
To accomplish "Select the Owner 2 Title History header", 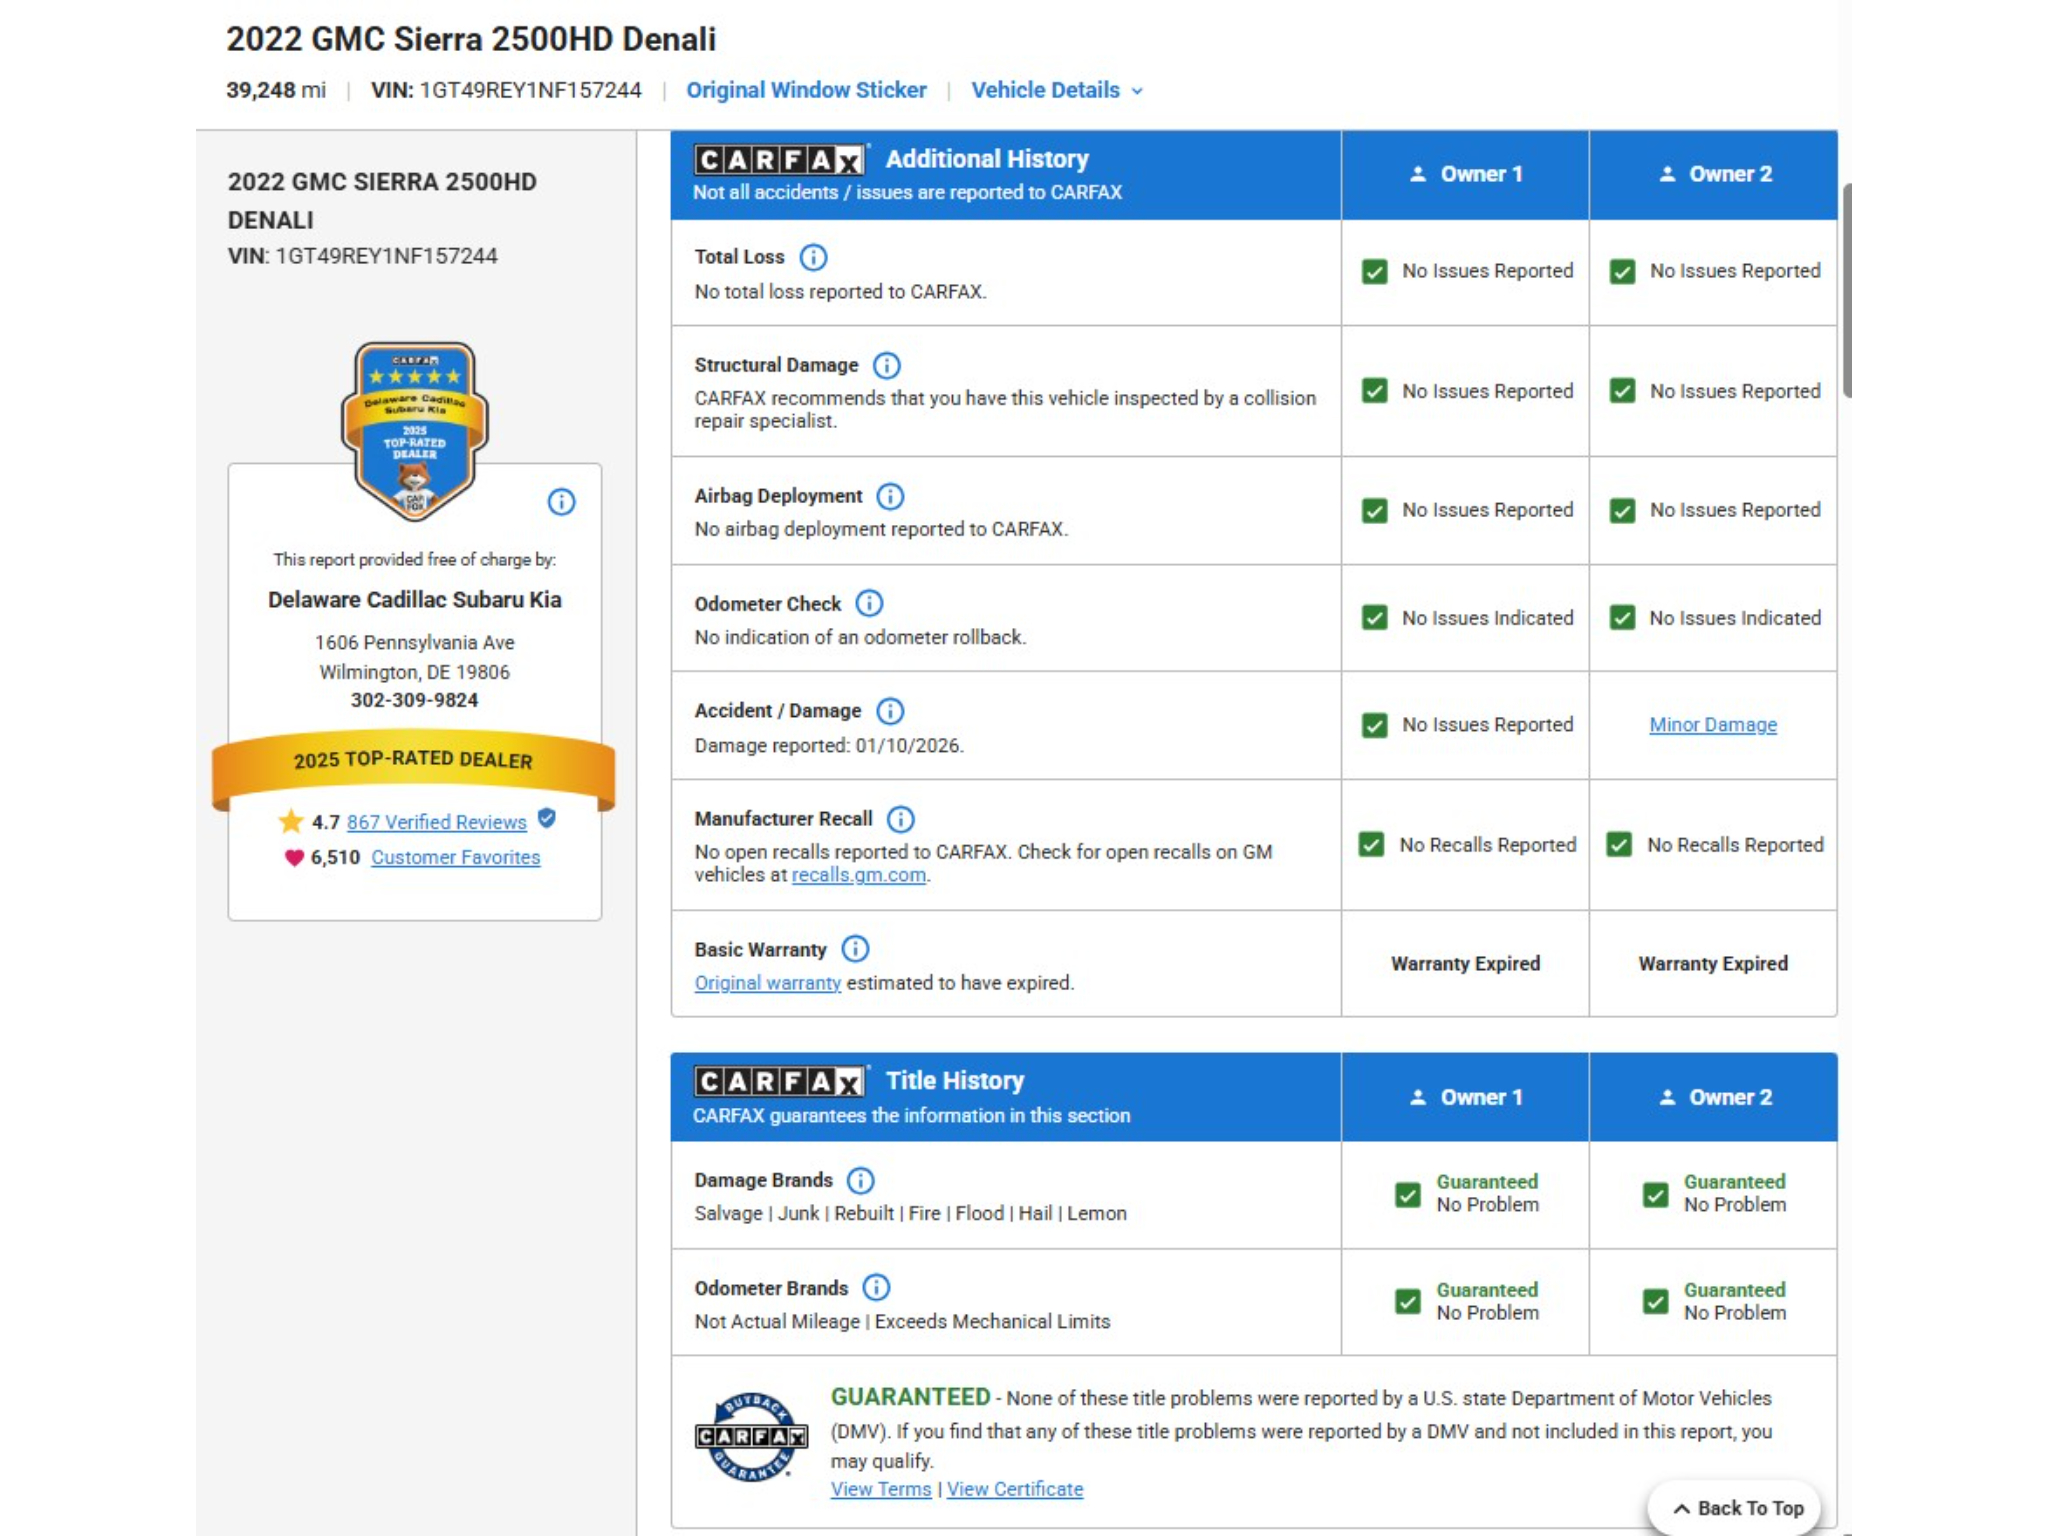I will coord(1713,1097).
